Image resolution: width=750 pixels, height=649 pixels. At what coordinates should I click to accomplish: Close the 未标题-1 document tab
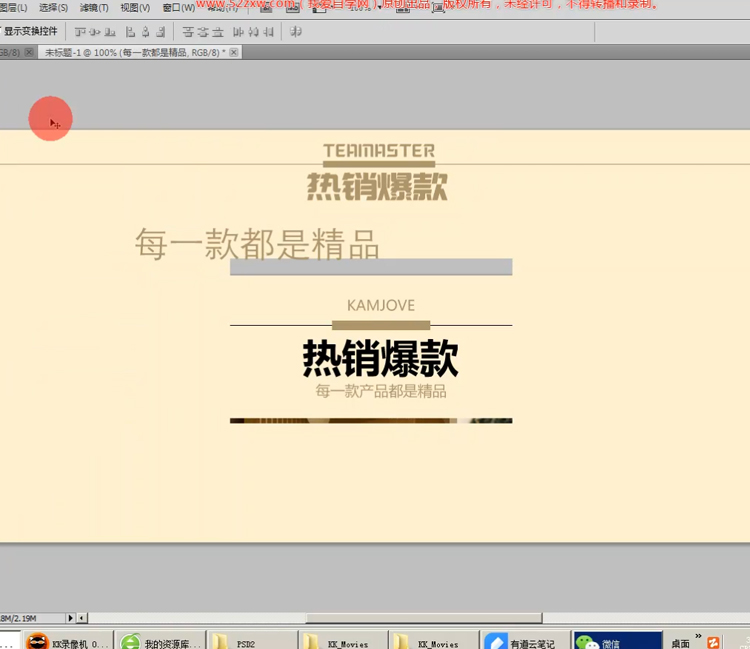point(233,52)
